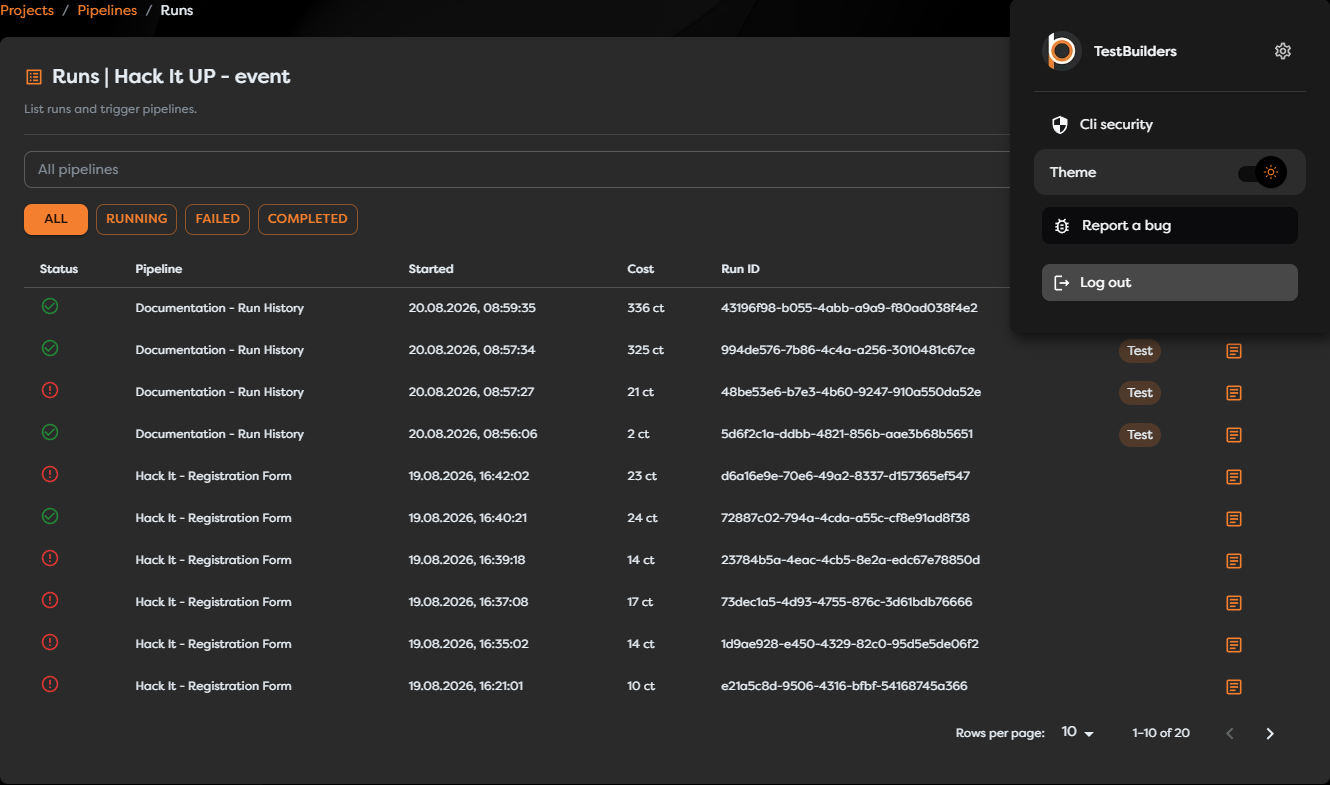Click failed status icon of run 48be53e6
1330x785 pixels.
click(50, 390)
